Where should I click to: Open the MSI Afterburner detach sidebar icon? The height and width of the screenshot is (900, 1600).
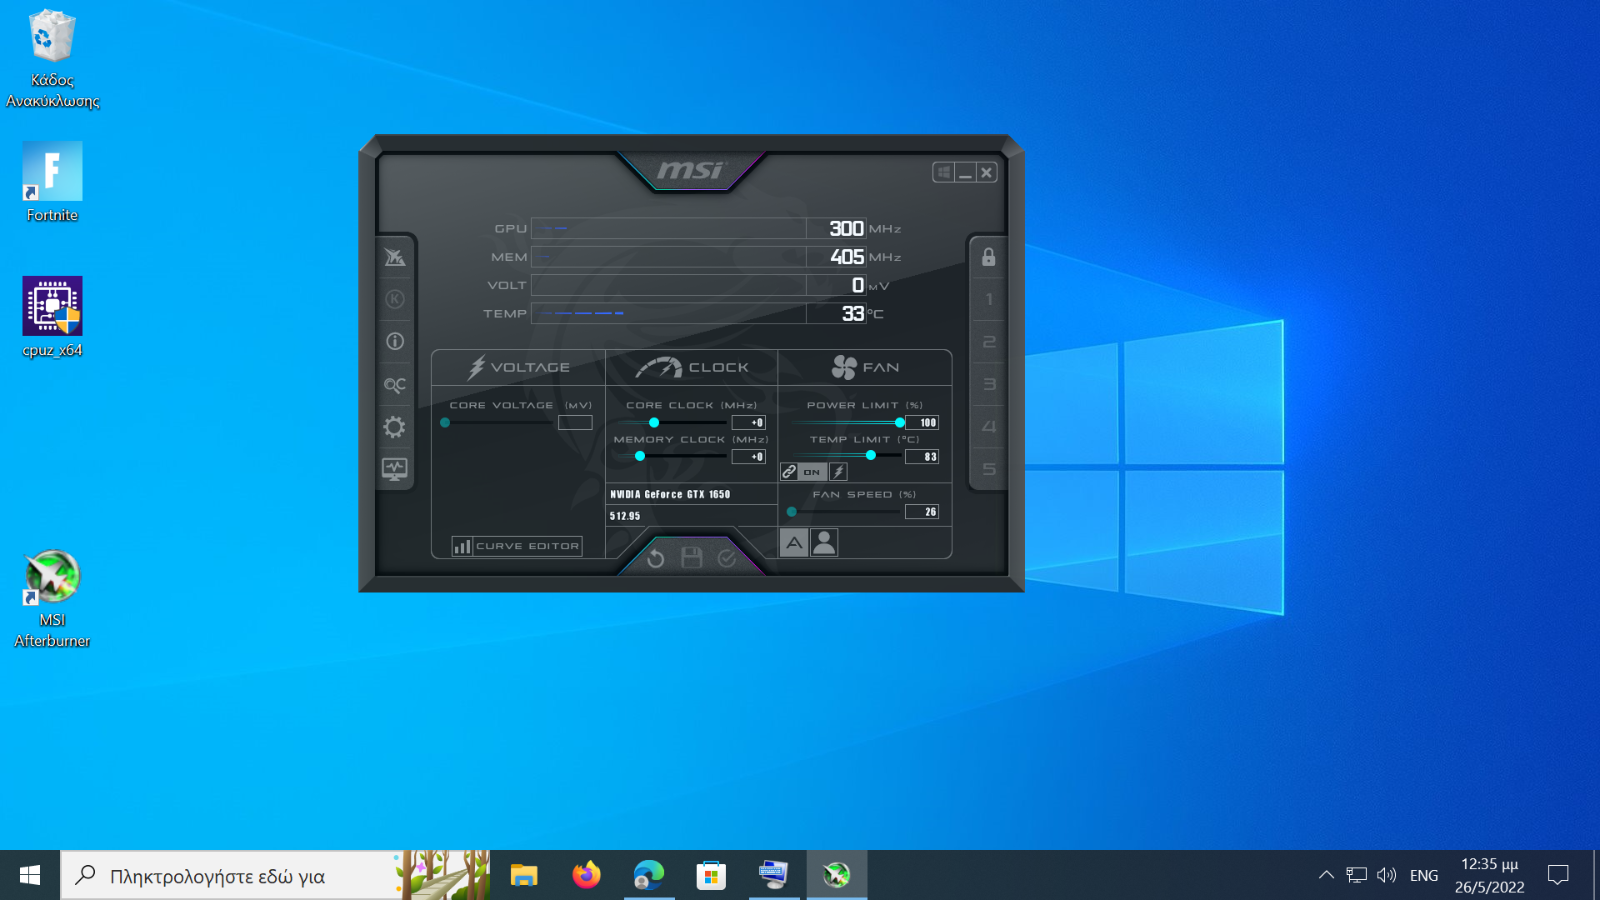395,257
